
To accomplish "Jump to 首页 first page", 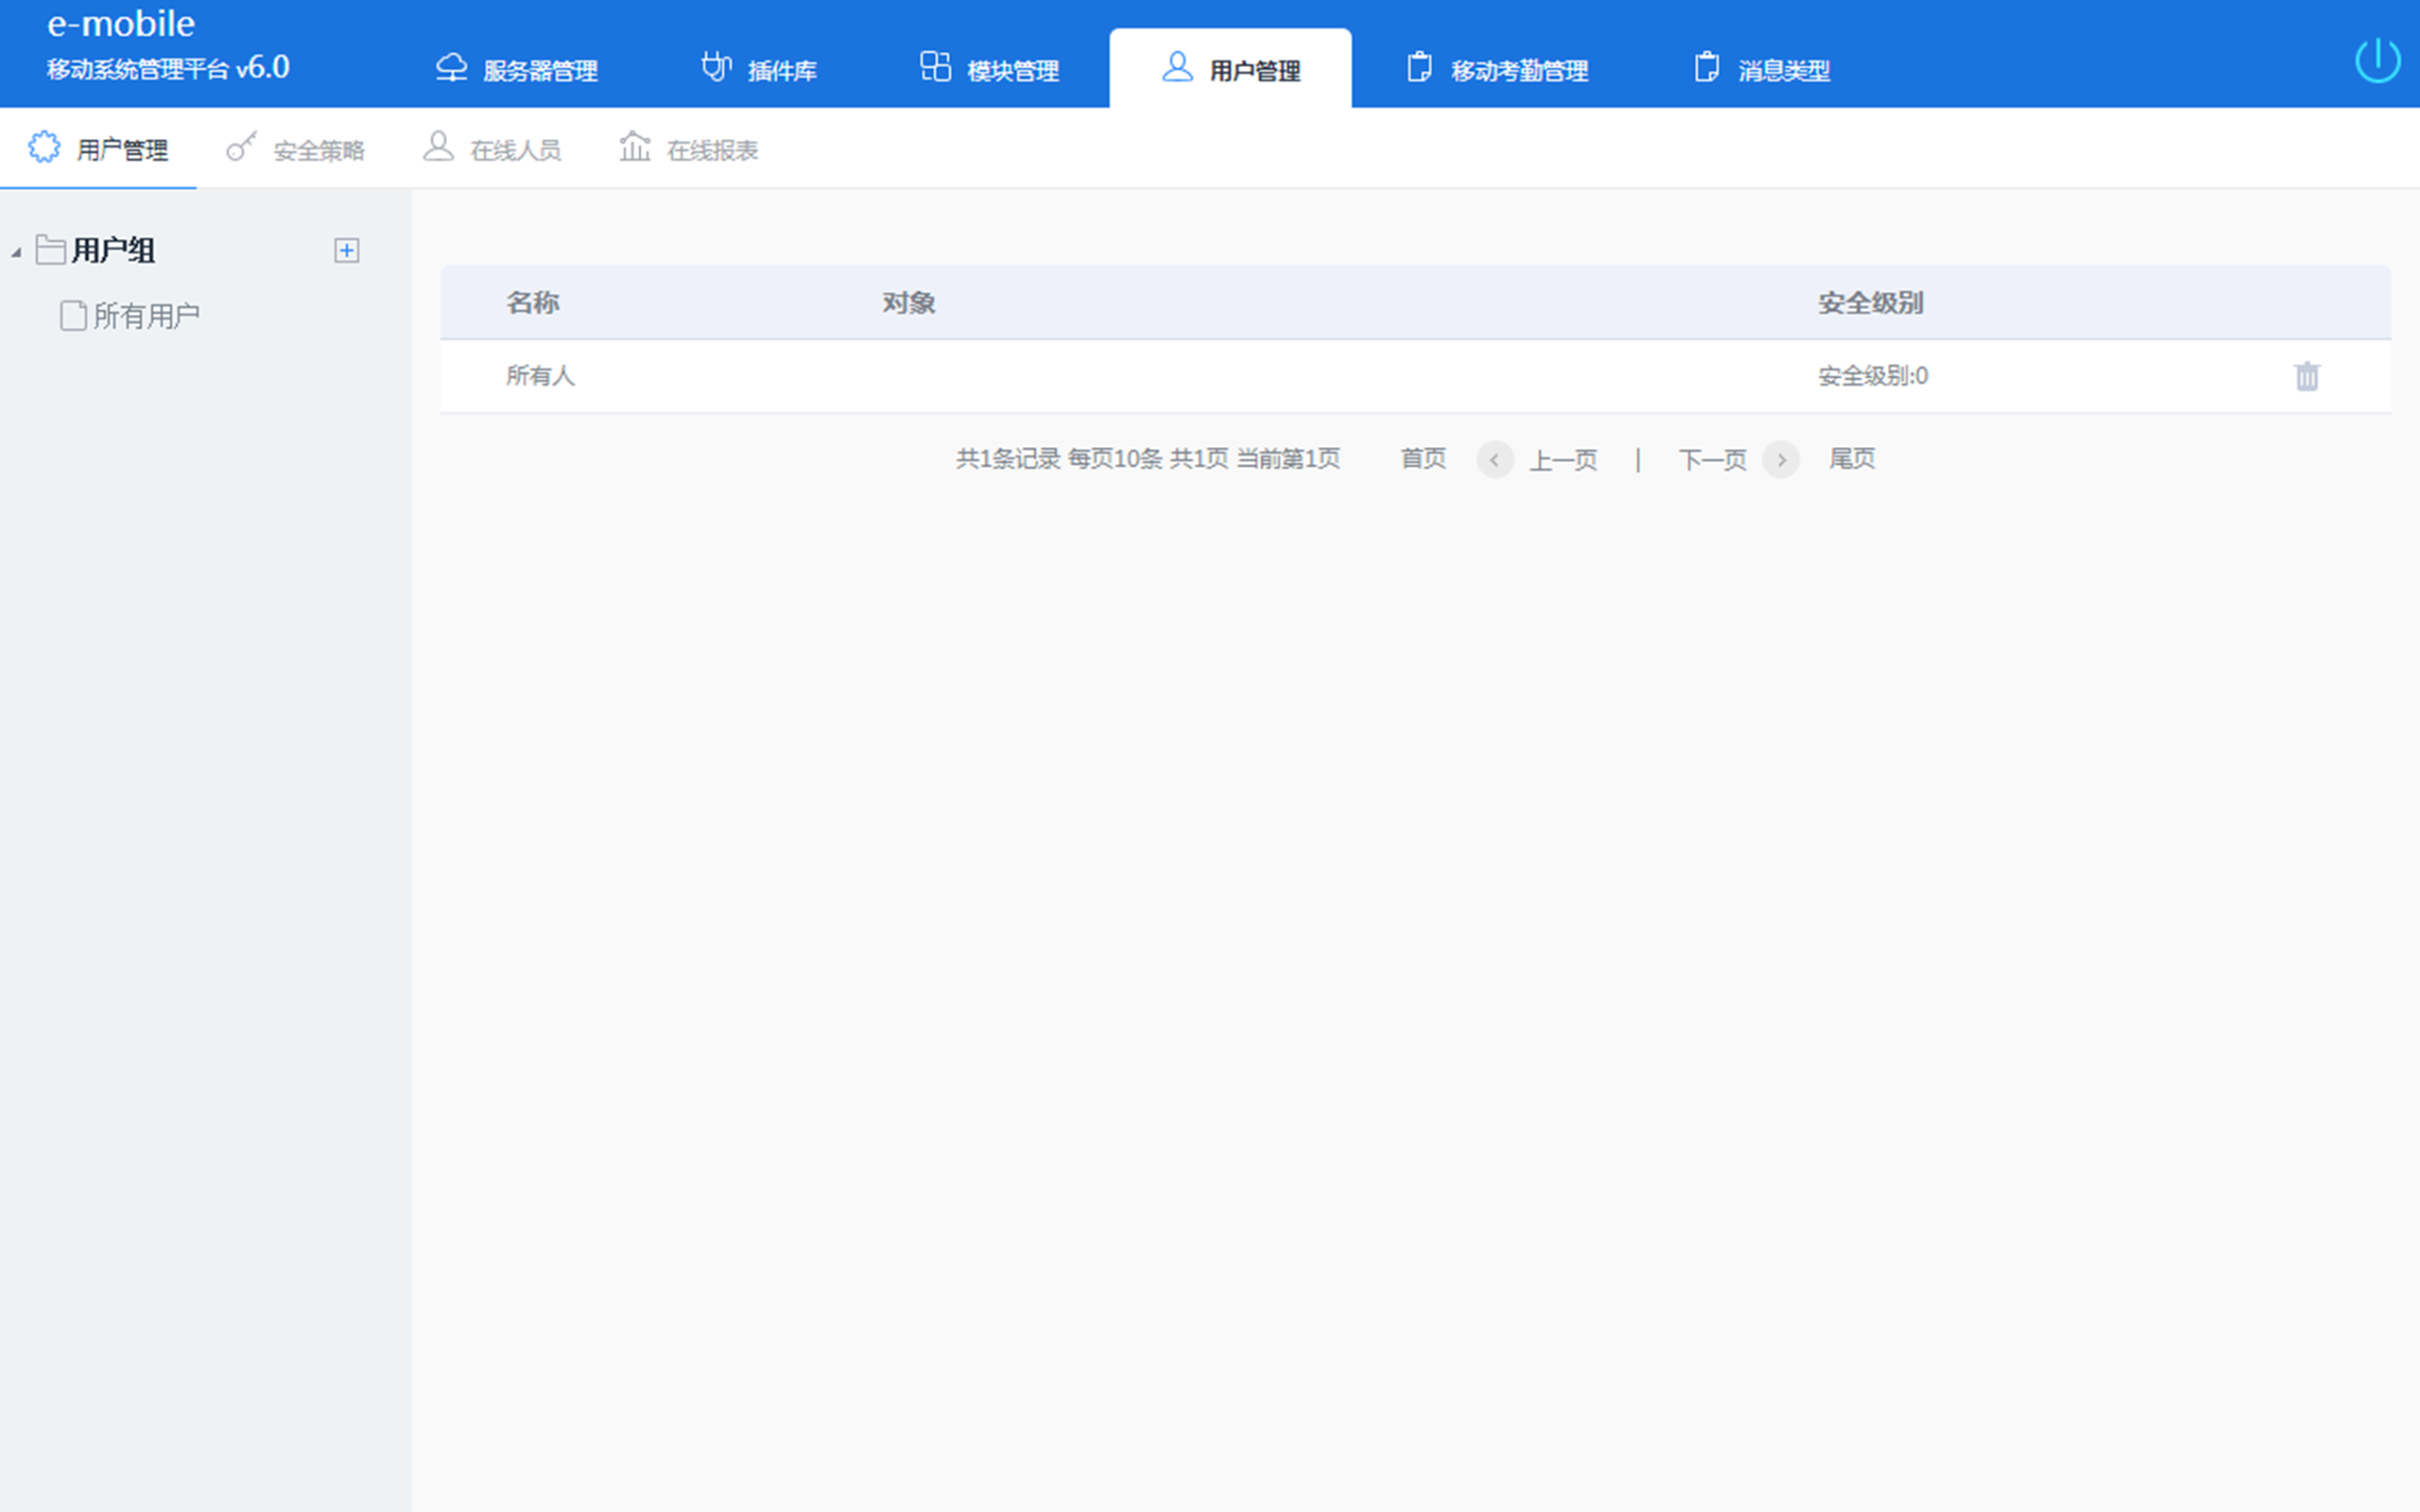I will pos(1423,459).
